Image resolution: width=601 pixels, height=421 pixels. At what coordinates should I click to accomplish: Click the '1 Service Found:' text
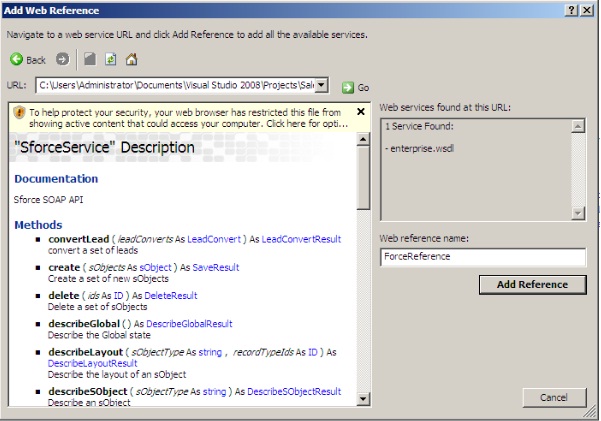[x=419, y=127]
